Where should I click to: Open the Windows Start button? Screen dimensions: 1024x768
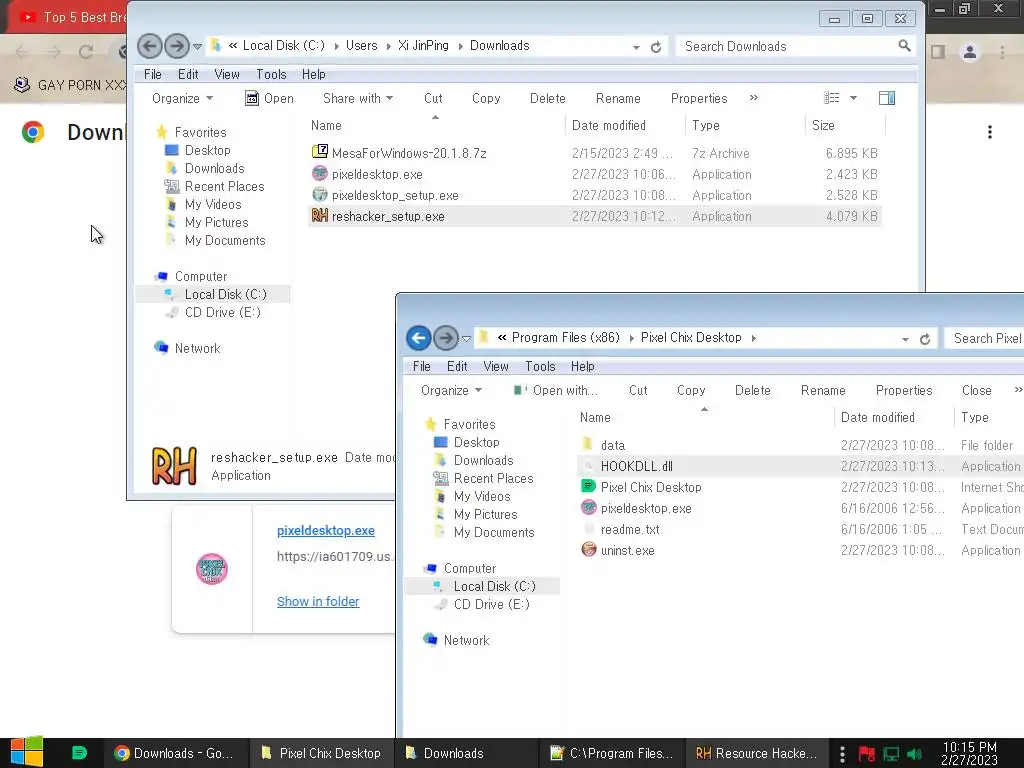[27, 752]
